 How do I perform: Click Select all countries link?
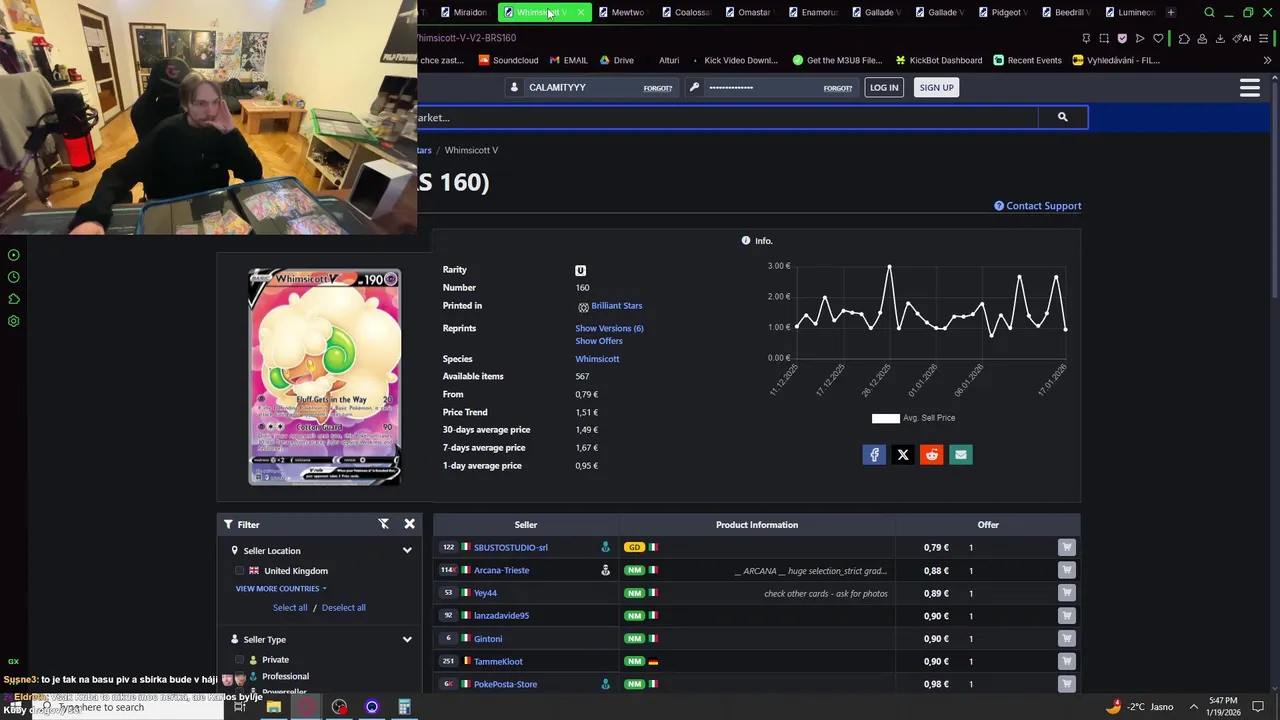point(290,608)
